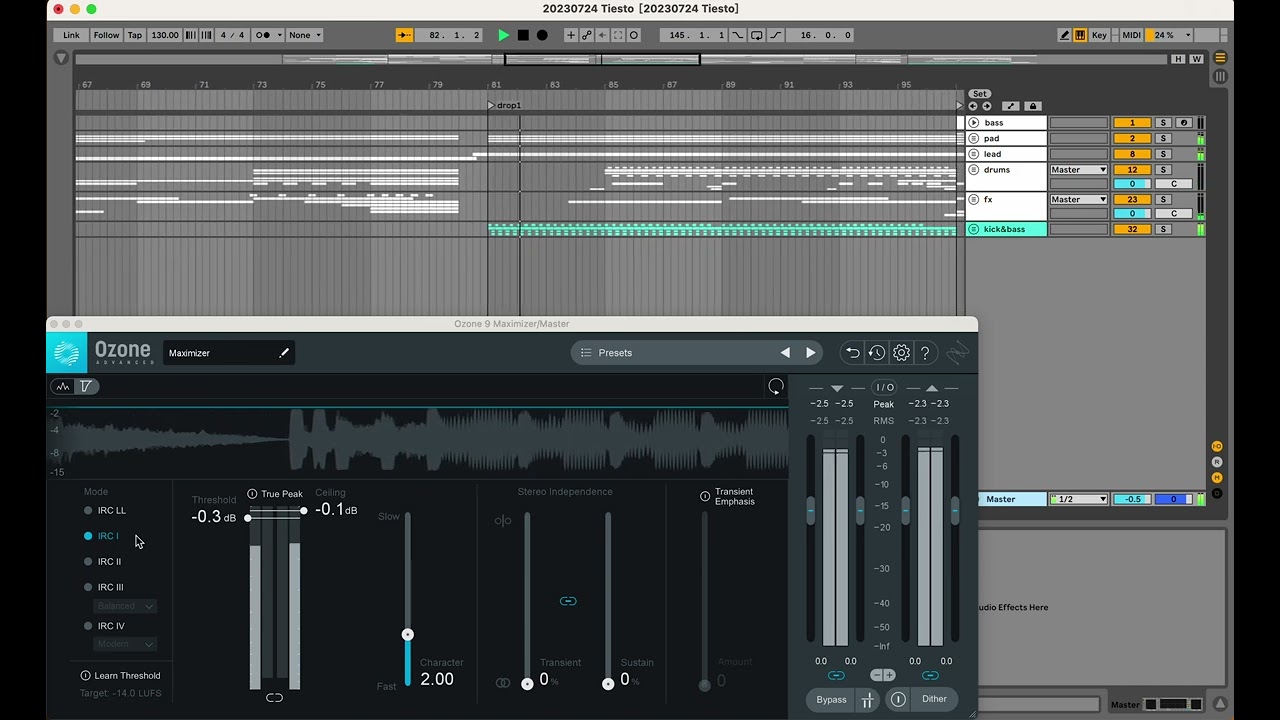
Task: Click the gain match icon beside Bypass
Action: [x=868, y=700]
